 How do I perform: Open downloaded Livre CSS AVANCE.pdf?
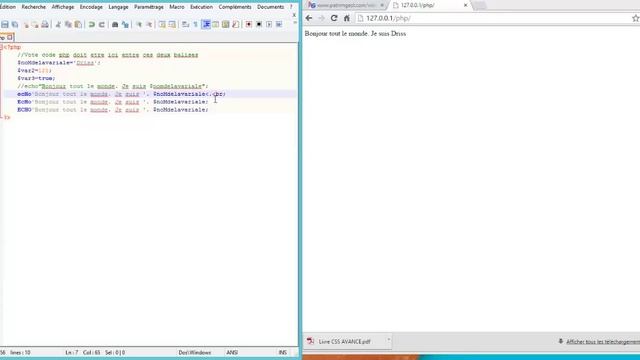point(344,342)
